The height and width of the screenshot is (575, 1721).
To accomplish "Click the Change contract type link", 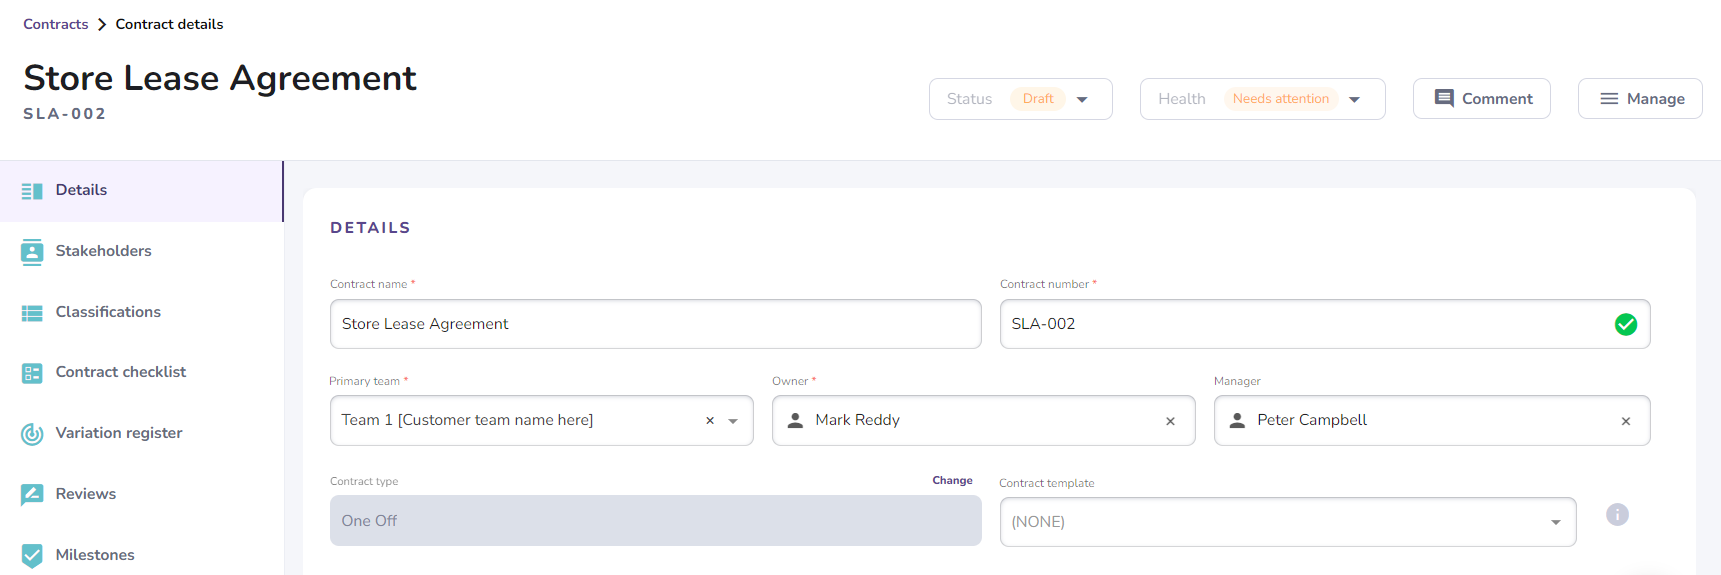I will [x=952, y=481].
